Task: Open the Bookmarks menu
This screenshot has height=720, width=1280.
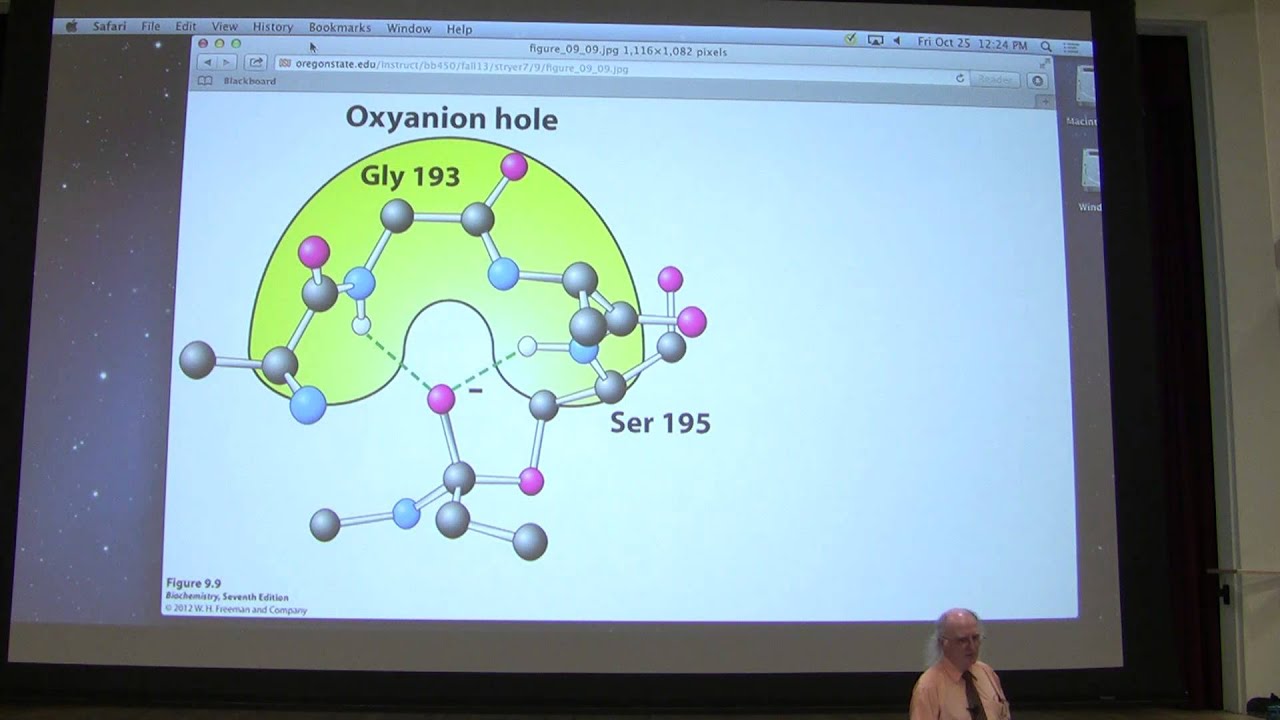Action: click(x=340, y=28)
